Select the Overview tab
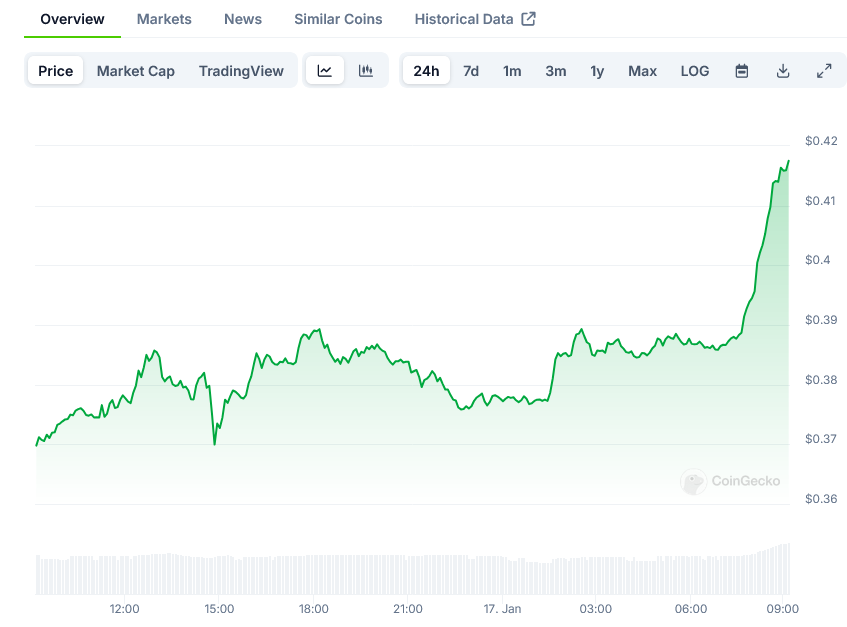Image resolution: width=847 pixels, height=627 pixels. 72,19
